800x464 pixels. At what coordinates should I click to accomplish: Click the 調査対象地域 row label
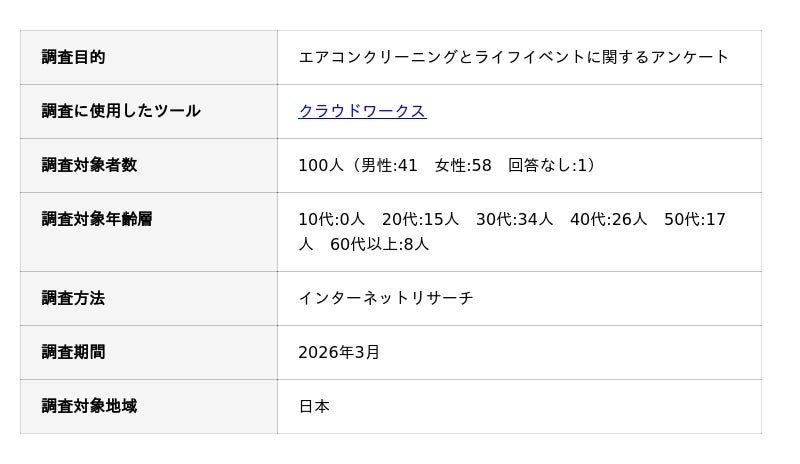(x=89, y=406)
